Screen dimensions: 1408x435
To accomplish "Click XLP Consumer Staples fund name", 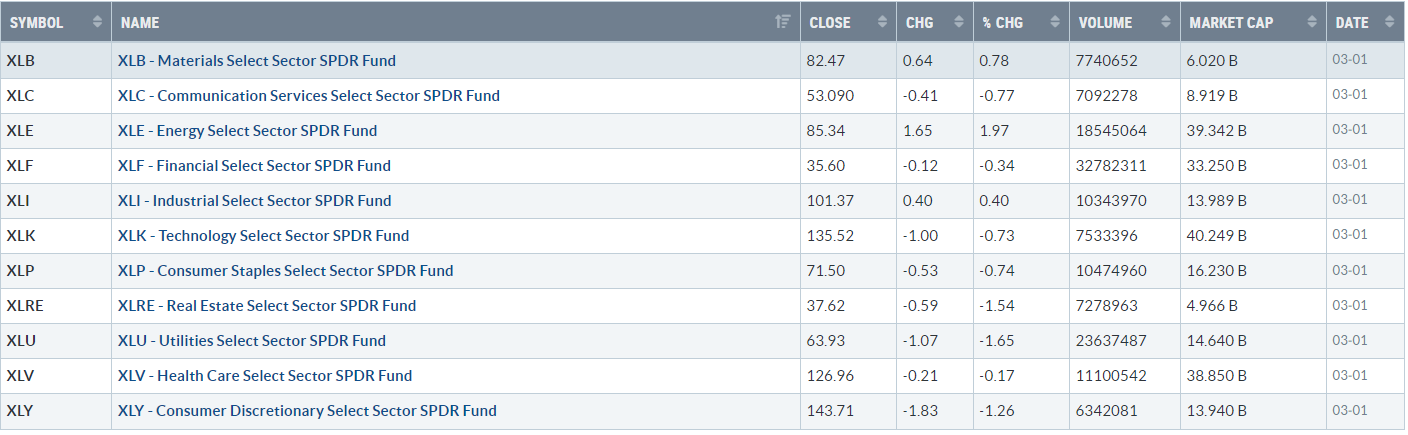I will [286, 271].
